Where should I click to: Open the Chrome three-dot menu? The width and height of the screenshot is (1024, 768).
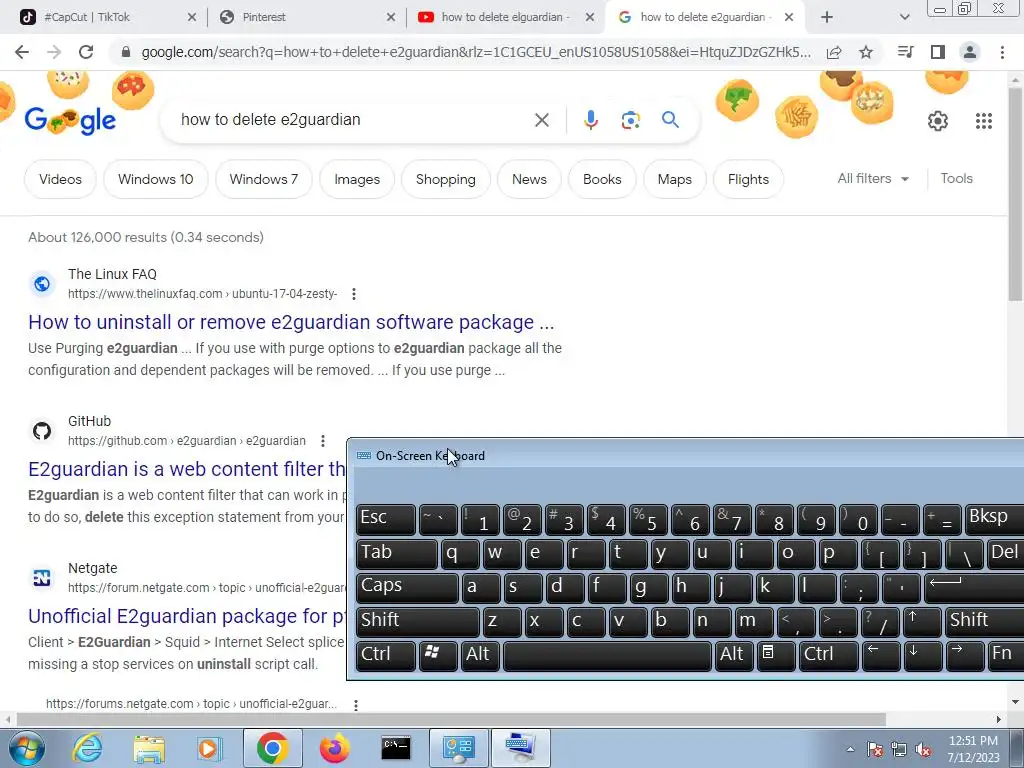click(x=1002, y=52)
